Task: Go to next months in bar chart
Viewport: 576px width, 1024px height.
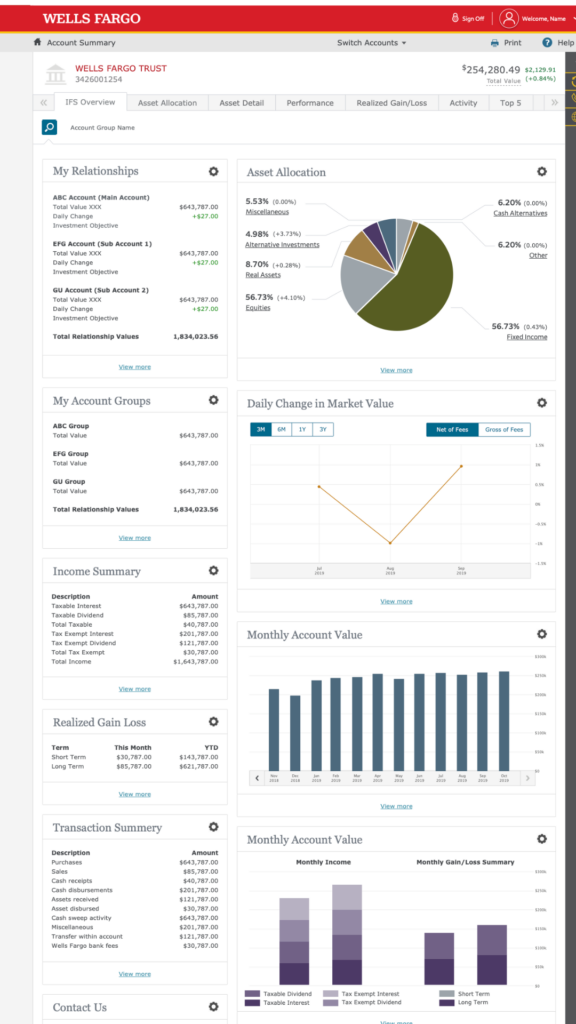Action: tap(528, 778)
